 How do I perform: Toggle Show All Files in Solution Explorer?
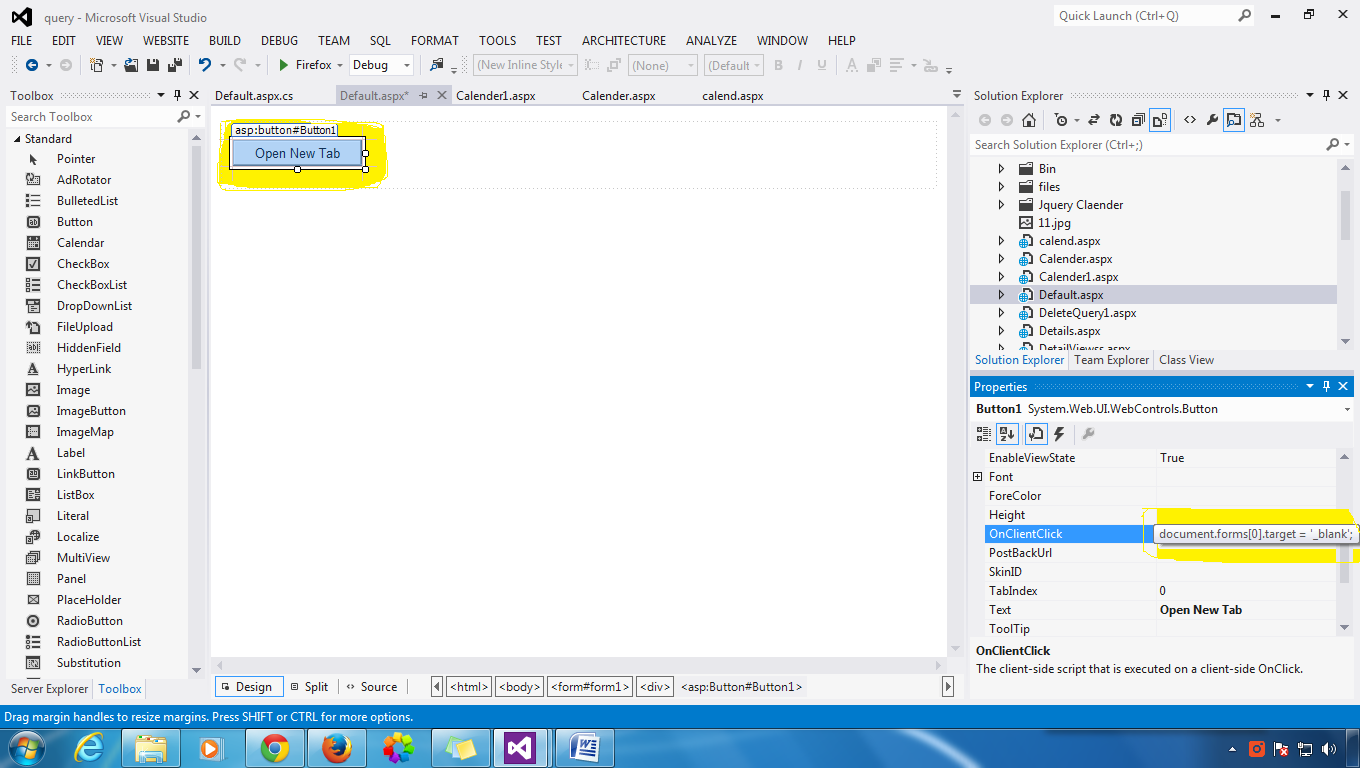pos(1160,120)
